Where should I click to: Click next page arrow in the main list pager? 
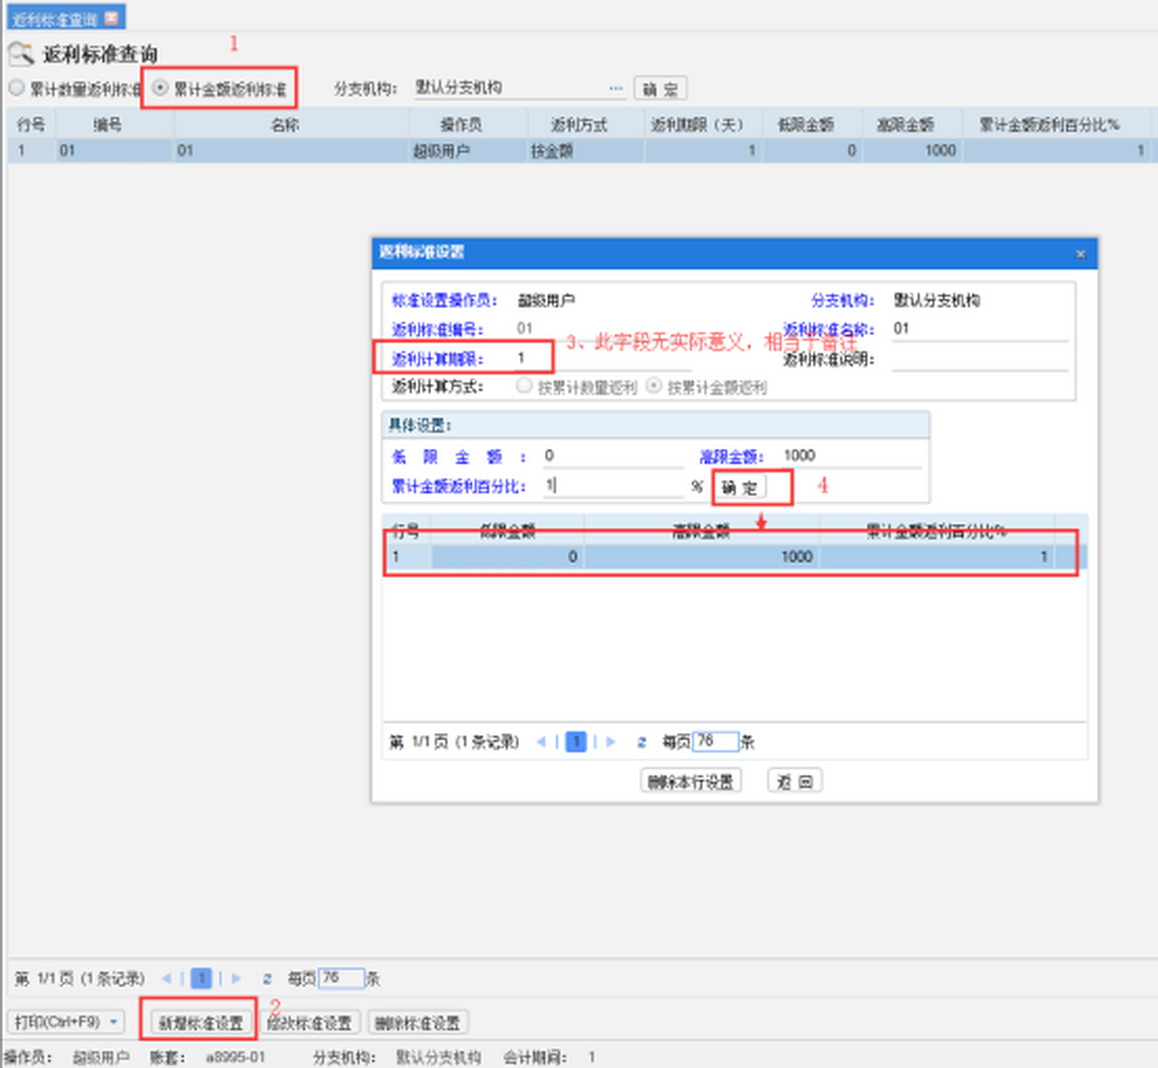(237, 979)
